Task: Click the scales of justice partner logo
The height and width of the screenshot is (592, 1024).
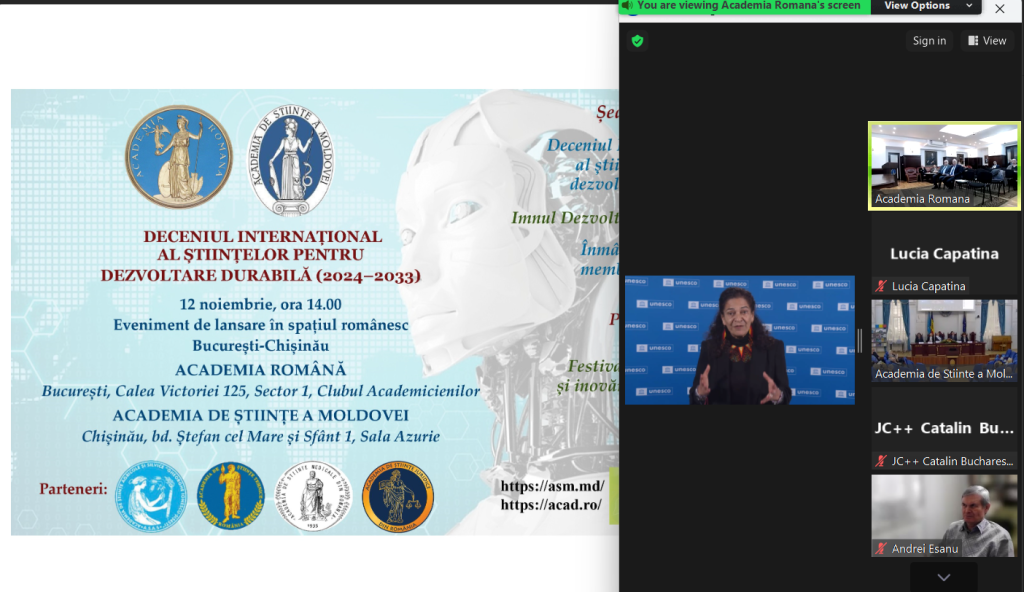Action: point(397,497)
